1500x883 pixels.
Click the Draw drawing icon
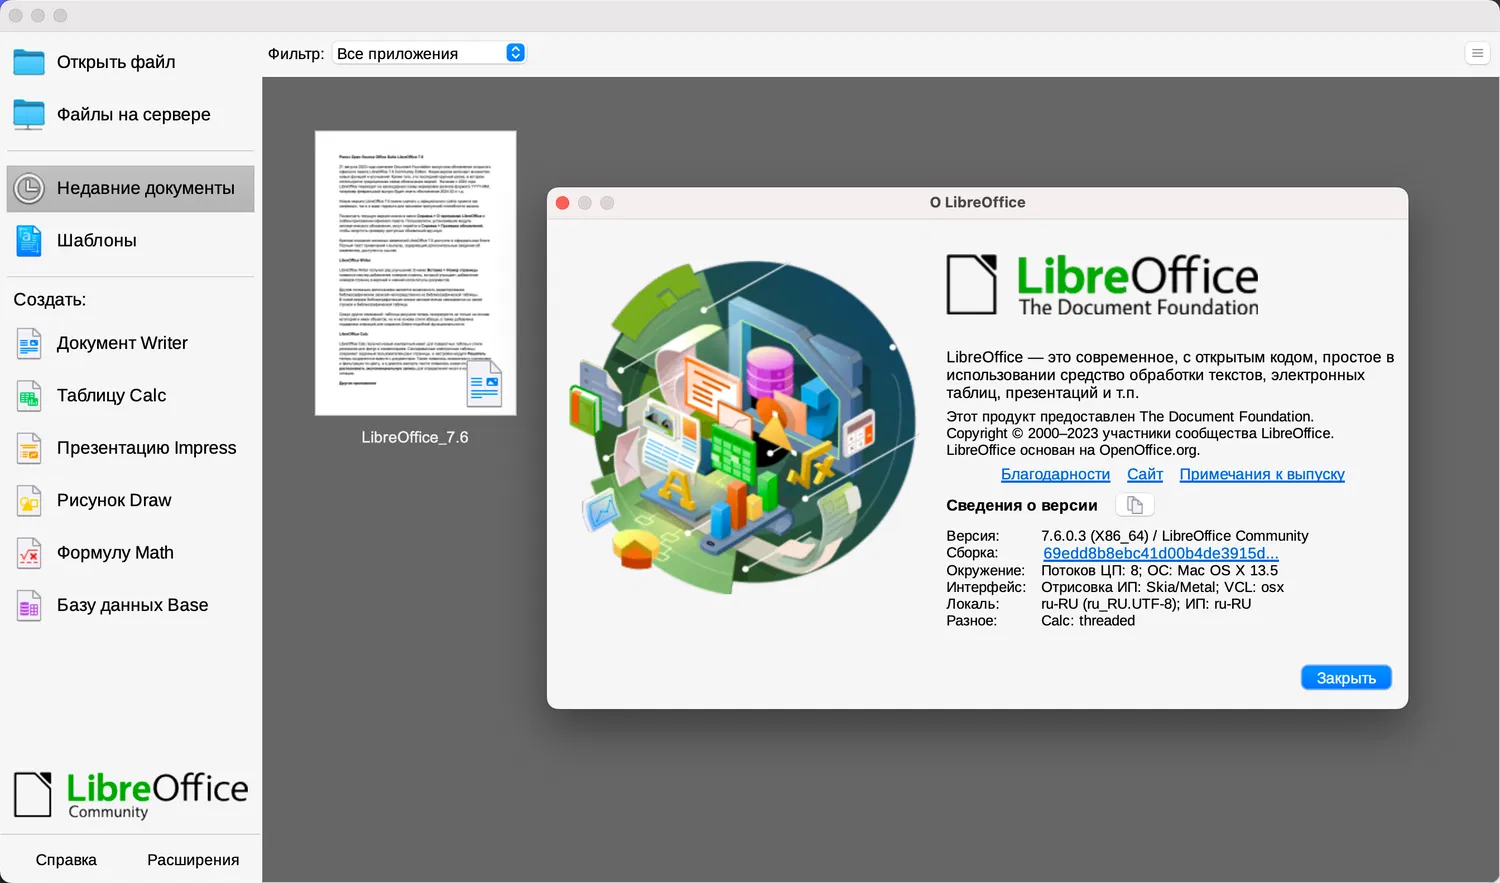[29, 500]
